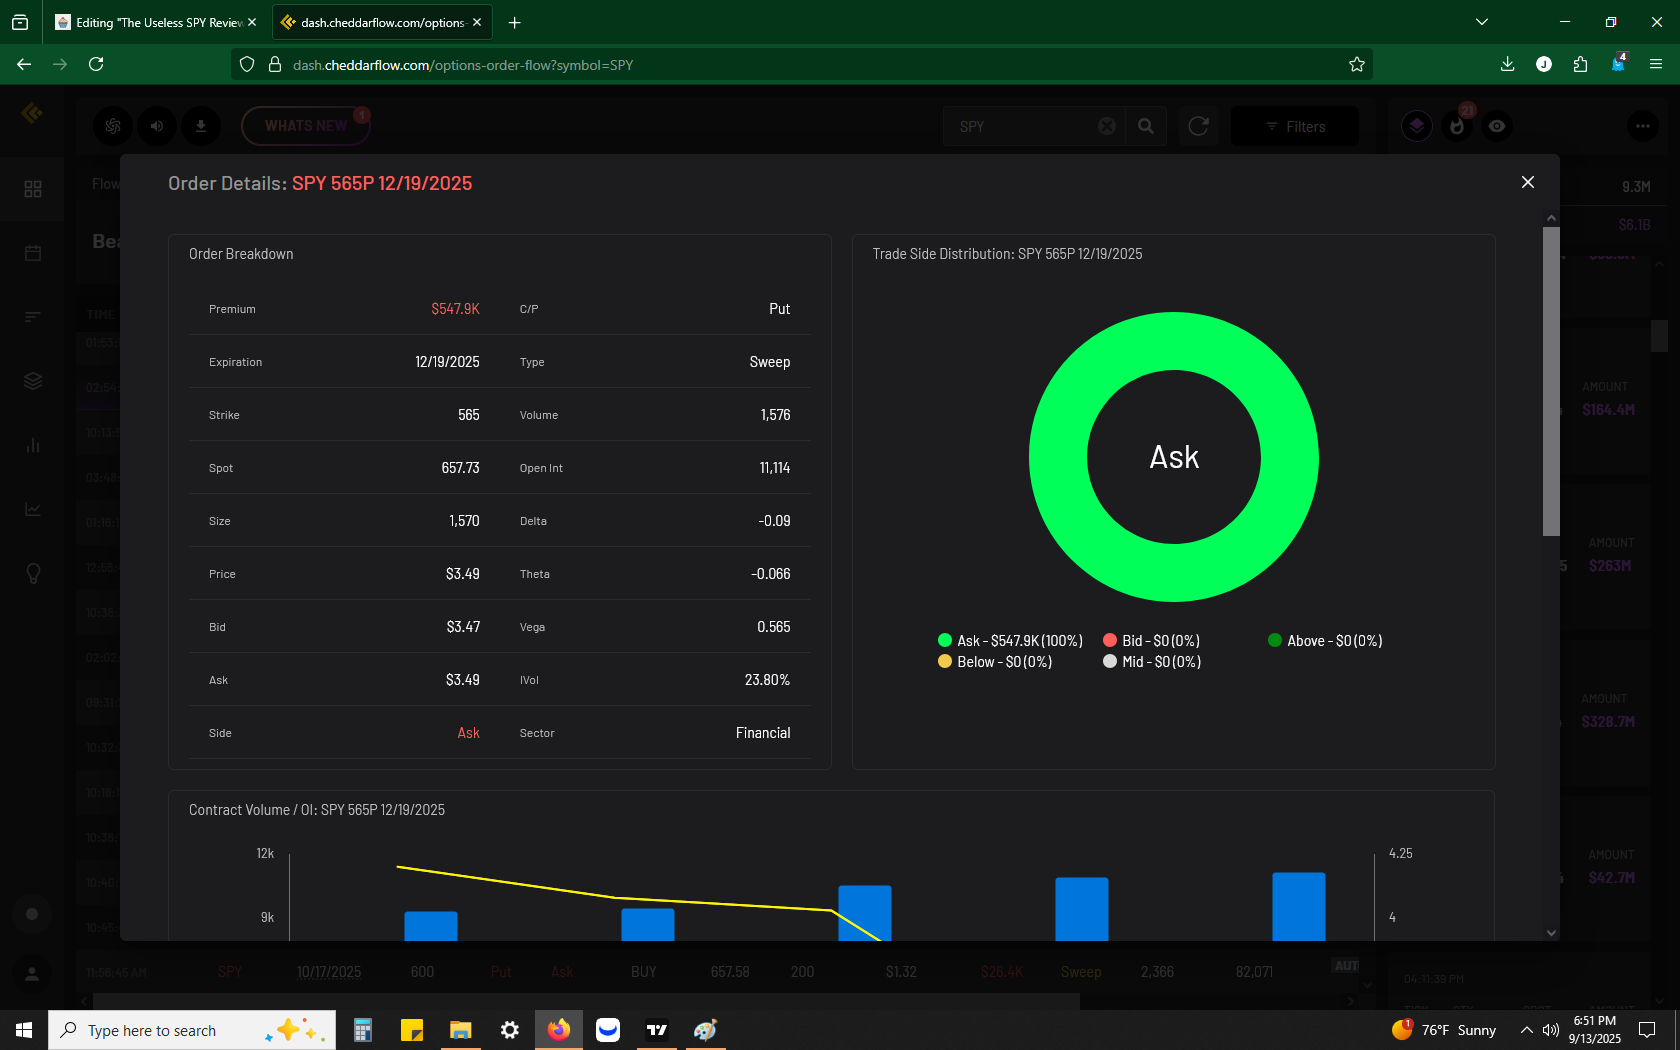Open the user profile sidebar icon
The width and height of the screenshot is (1680, 1050).
pyautogui.click(x=32, y=973)
